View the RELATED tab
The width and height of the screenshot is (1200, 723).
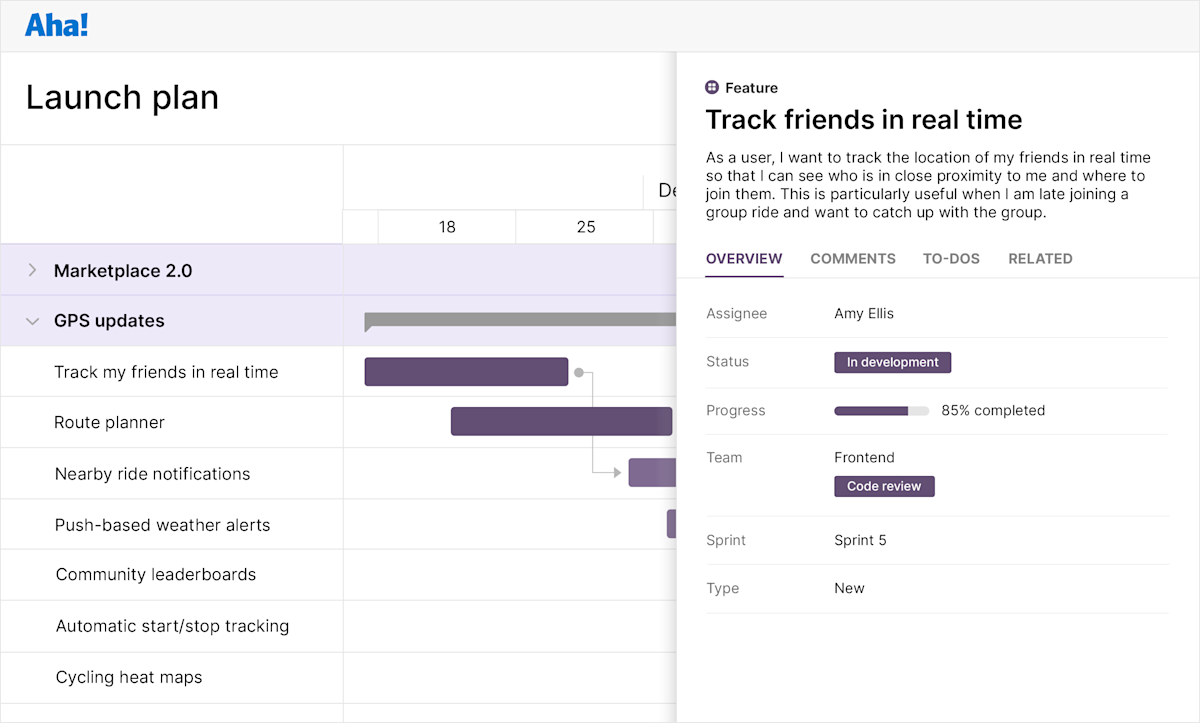tap(1040, 258)
